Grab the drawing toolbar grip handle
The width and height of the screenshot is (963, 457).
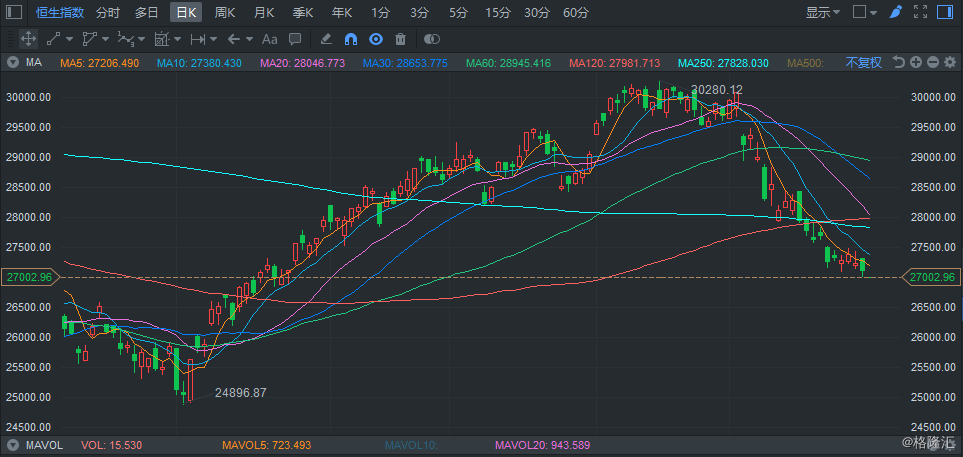(9, 39)
